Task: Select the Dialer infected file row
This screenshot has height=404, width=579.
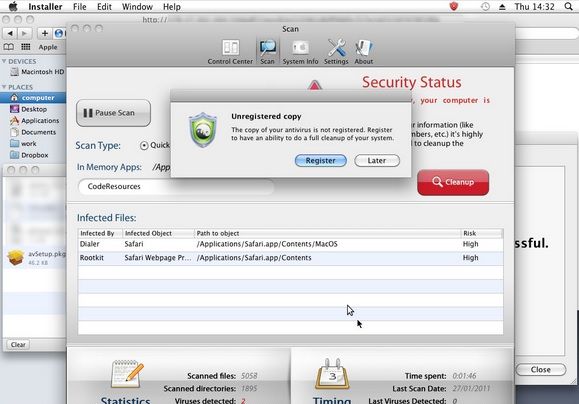Action: click(x=290, y=244)
